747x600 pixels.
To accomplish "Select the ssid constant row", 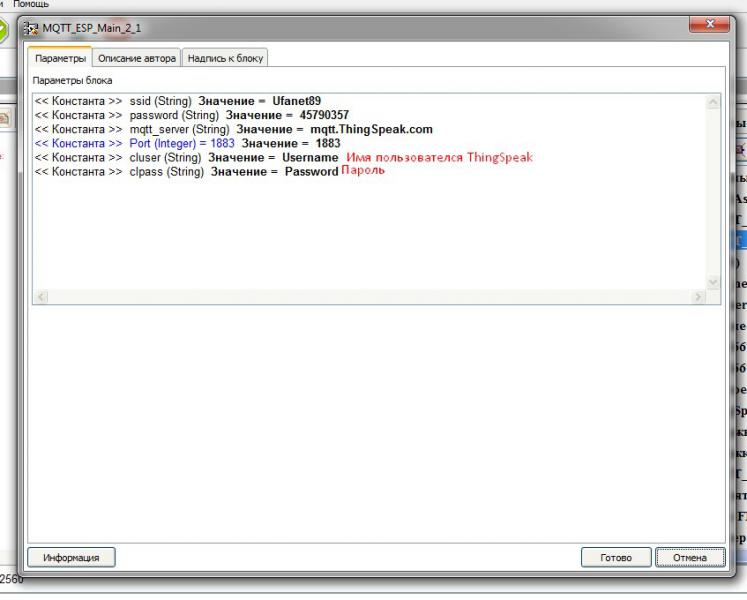I will [x=178, y=102].
